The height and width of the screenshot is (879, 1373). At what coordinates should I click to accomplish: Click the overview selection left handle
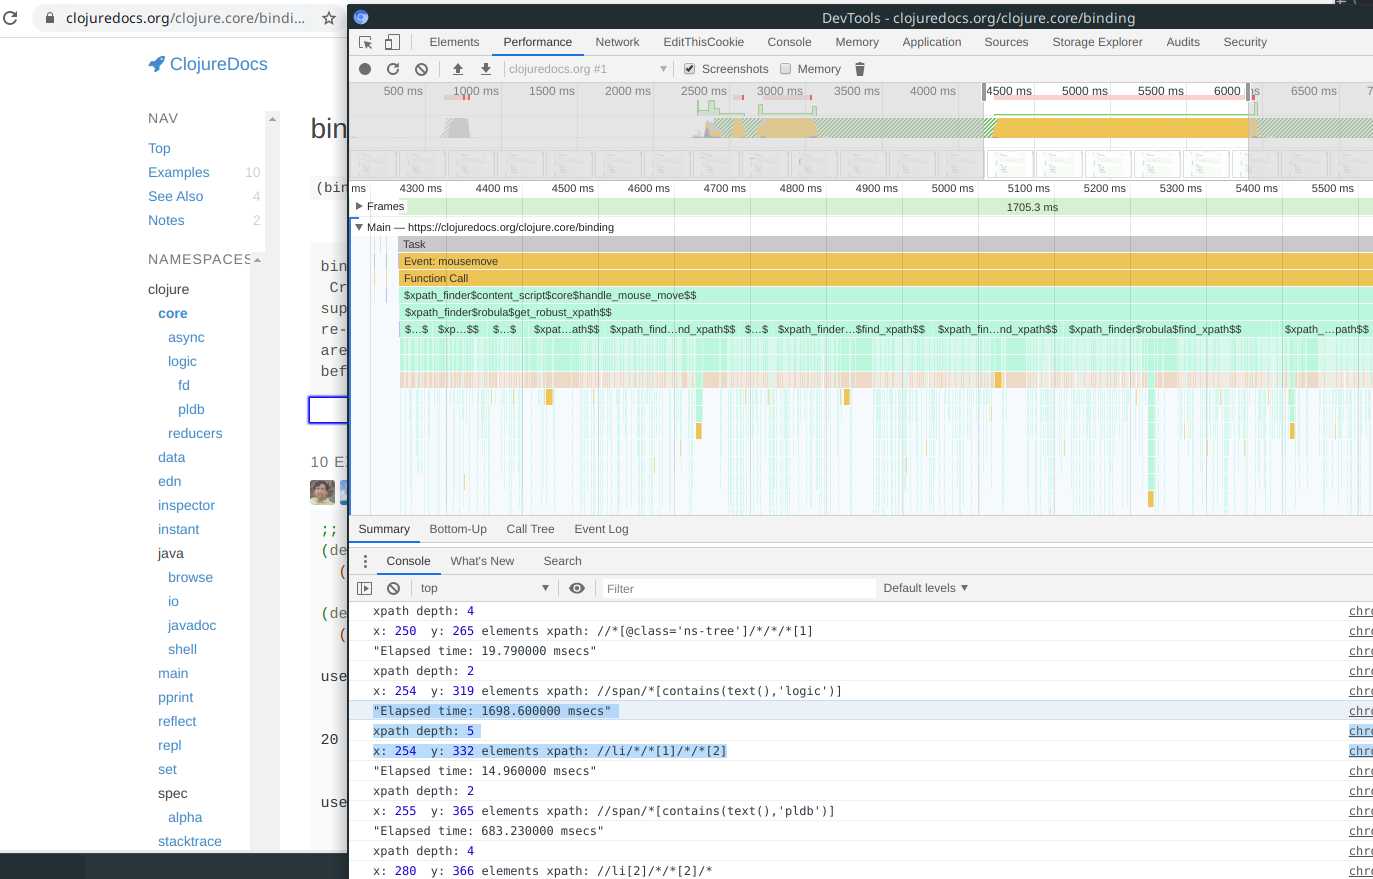coord(984,91)
